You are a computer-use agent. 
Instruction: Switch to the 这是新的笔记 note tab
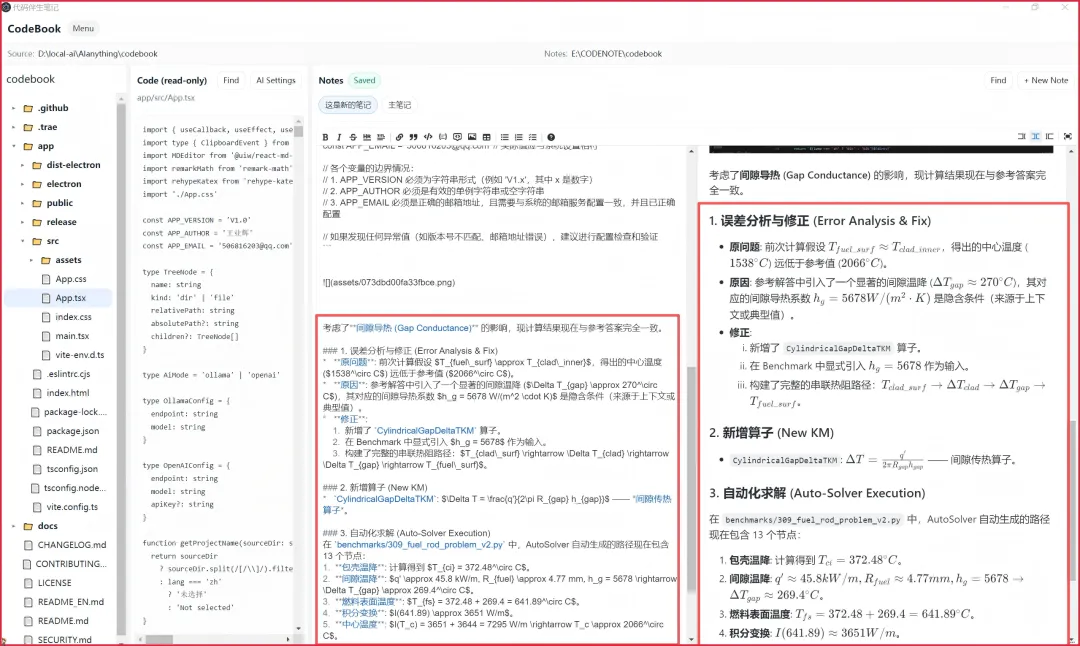[348, 105]
